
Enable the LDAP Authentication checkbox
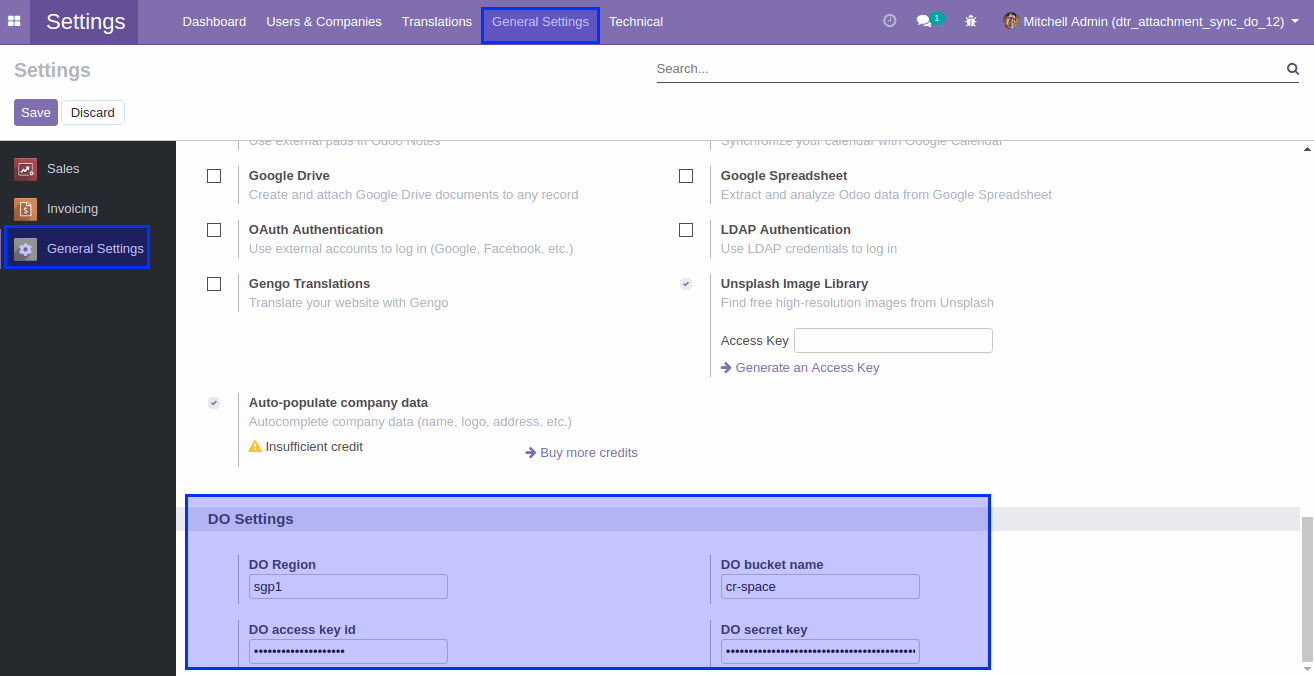pos(686,230)
